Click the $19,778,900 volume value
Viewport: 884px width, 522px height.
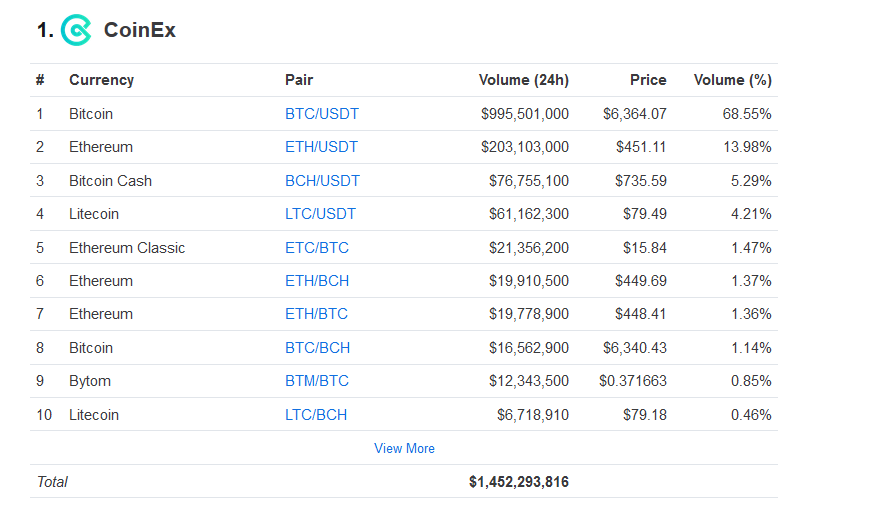[529, 314]
